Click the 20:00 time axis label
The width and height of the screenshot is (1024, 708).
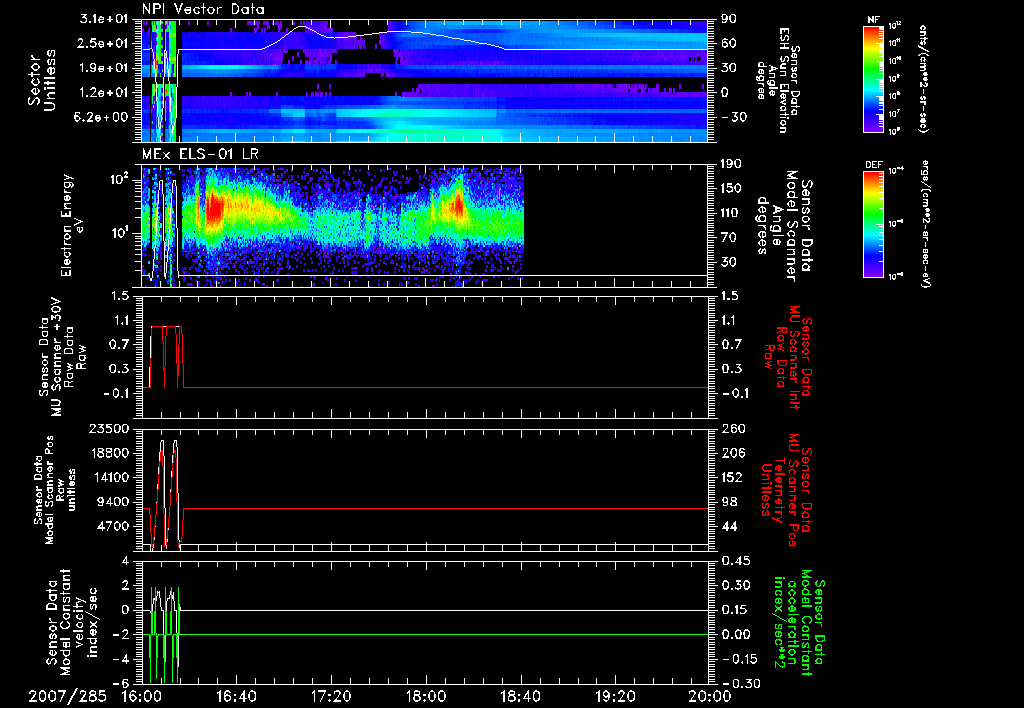coord(710,696)
